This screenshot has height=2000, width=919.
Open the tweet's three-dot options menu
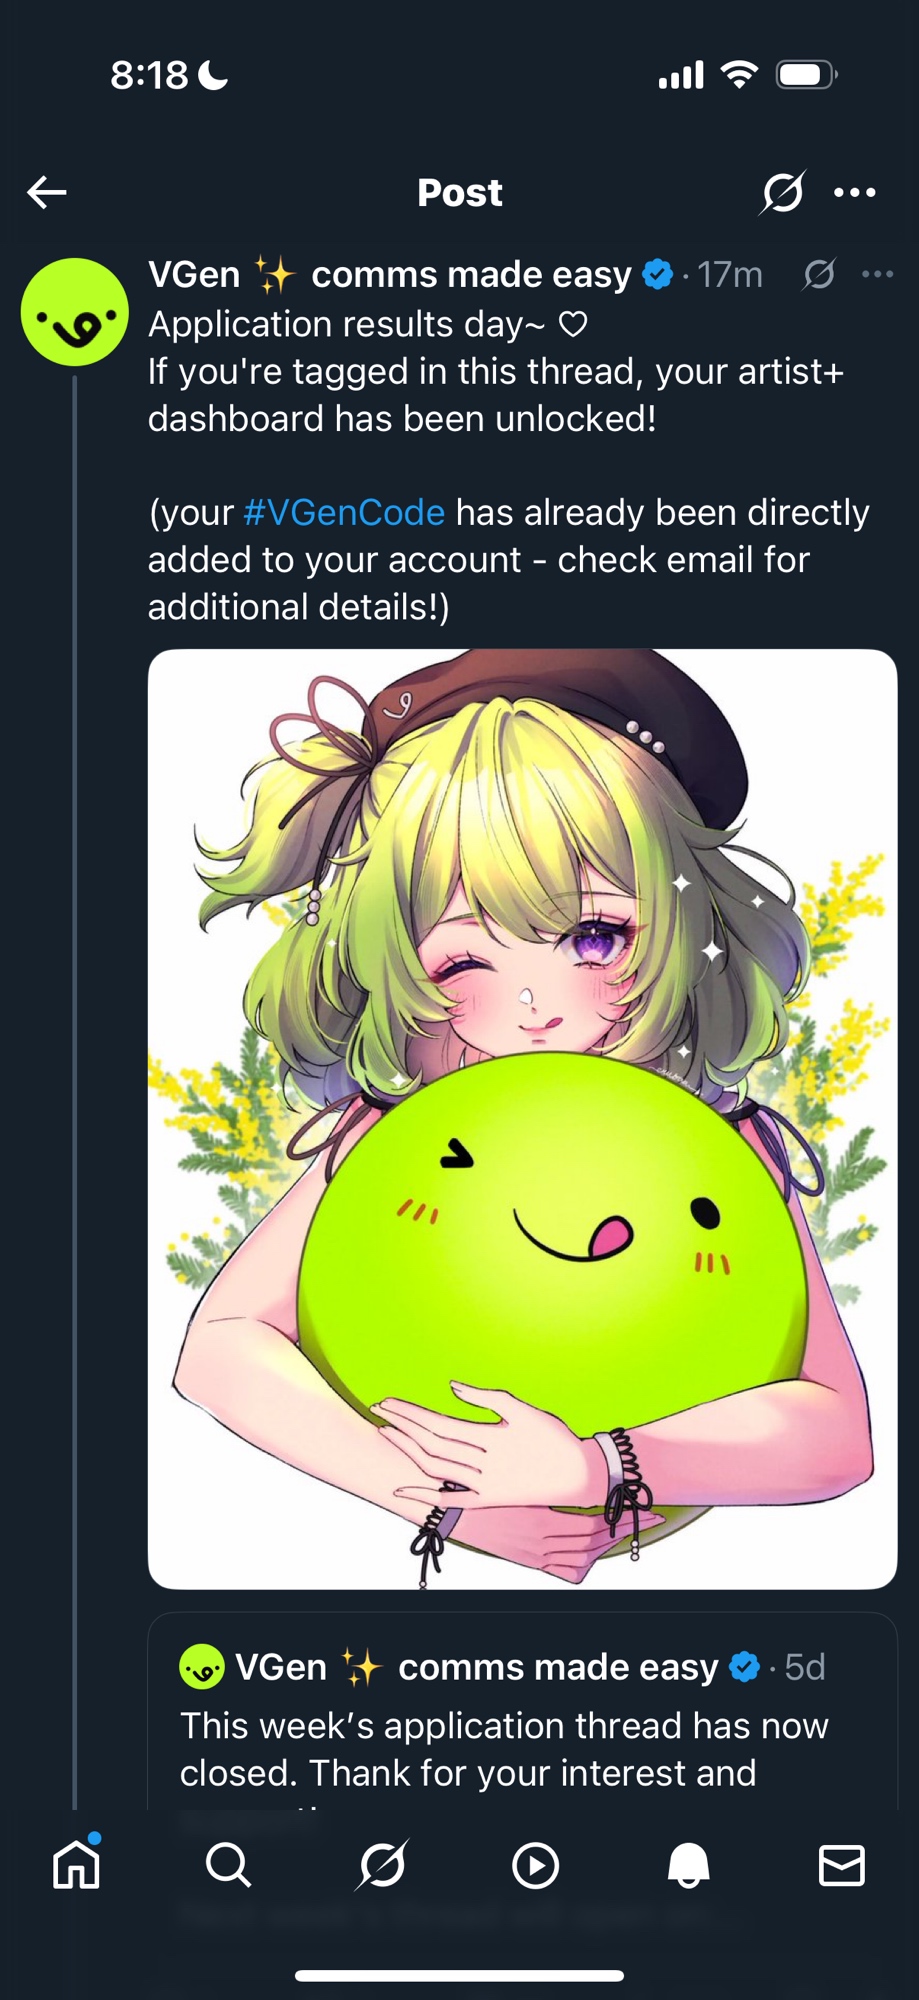click(x=877, y=274)
